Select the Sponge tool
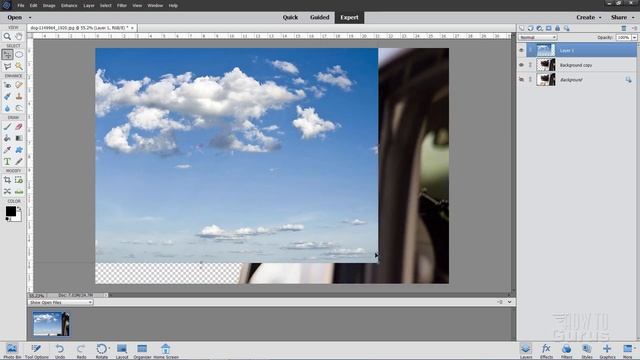The image size is (640, 360). click(19, 108)
